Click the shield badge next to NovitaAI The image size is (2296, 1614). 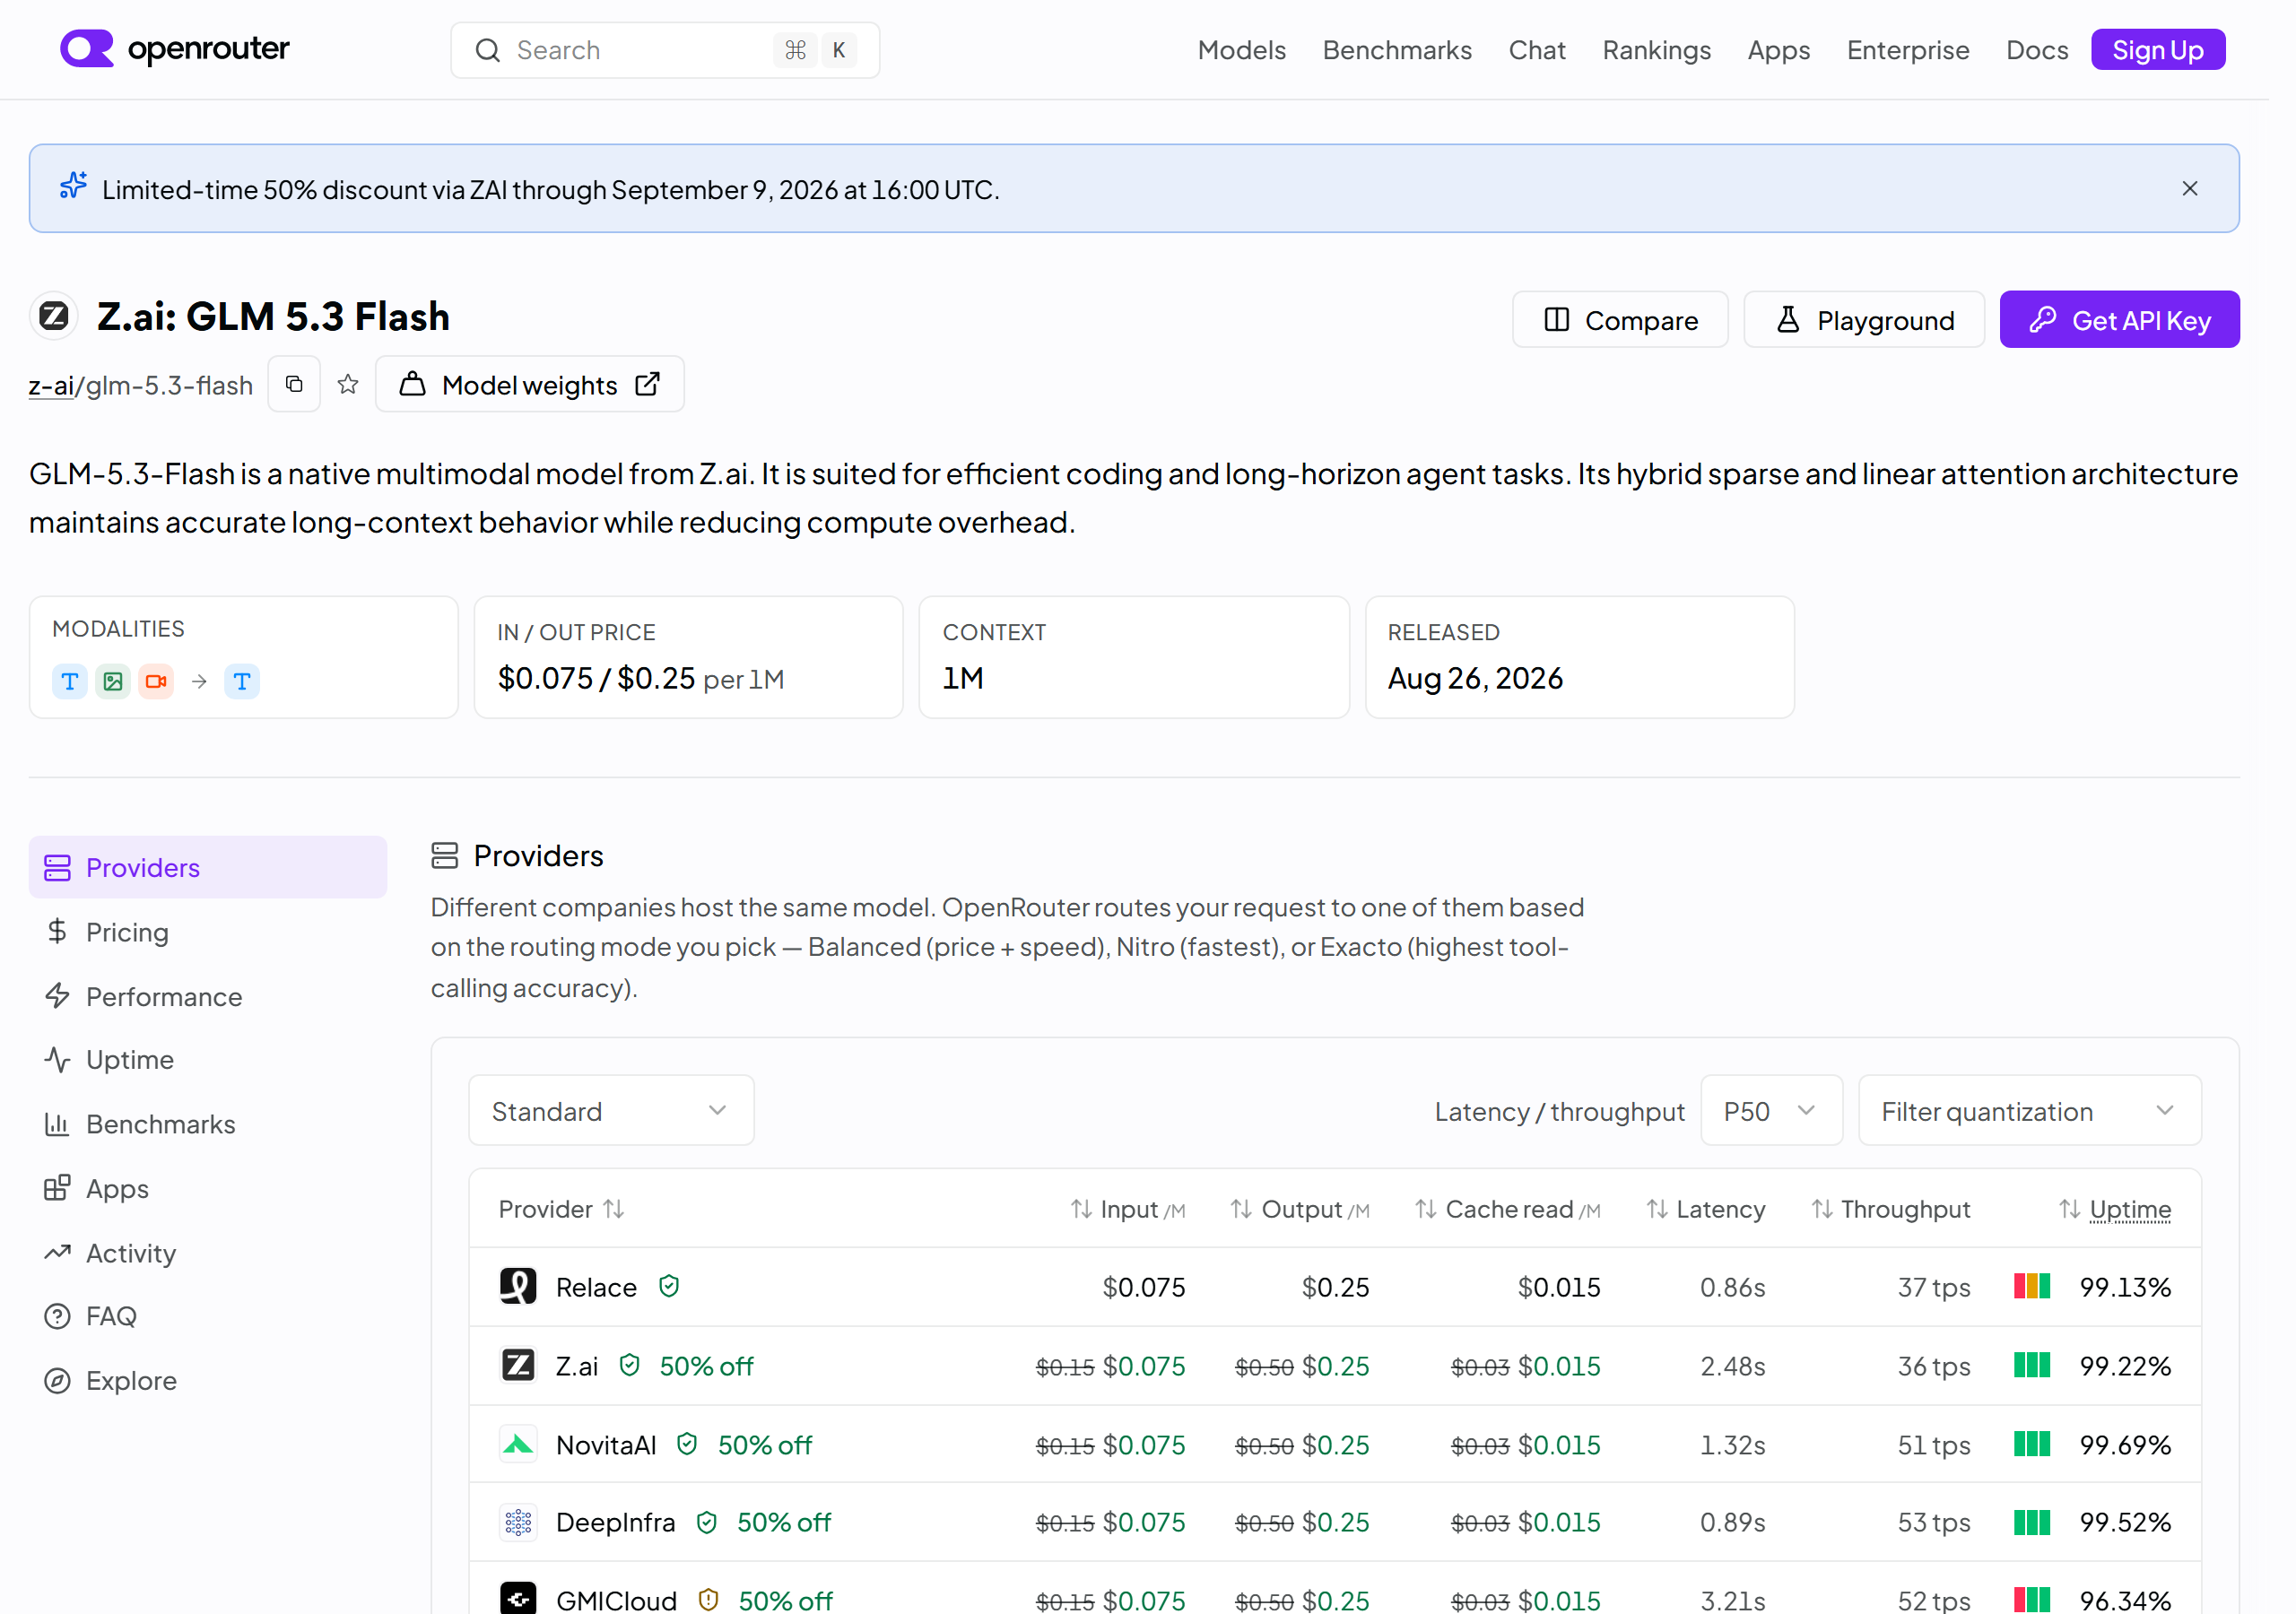pyautogui.click(x=687, y=1444)
